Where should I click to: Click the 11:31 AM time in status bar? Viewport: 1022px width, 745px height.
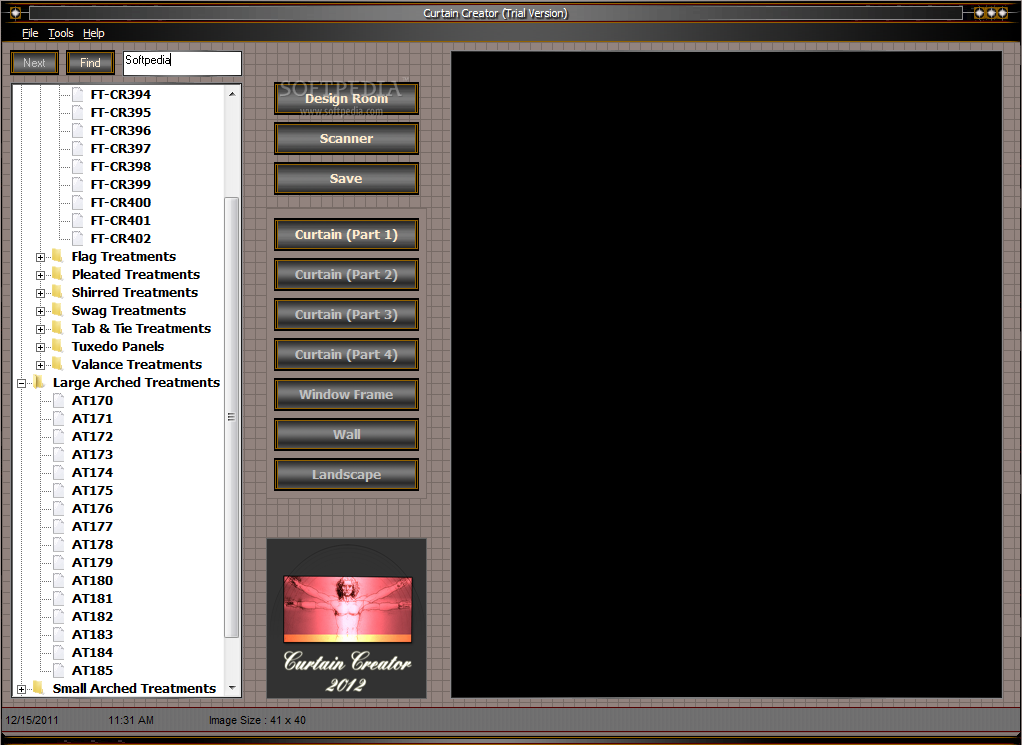tap(131, 720)
